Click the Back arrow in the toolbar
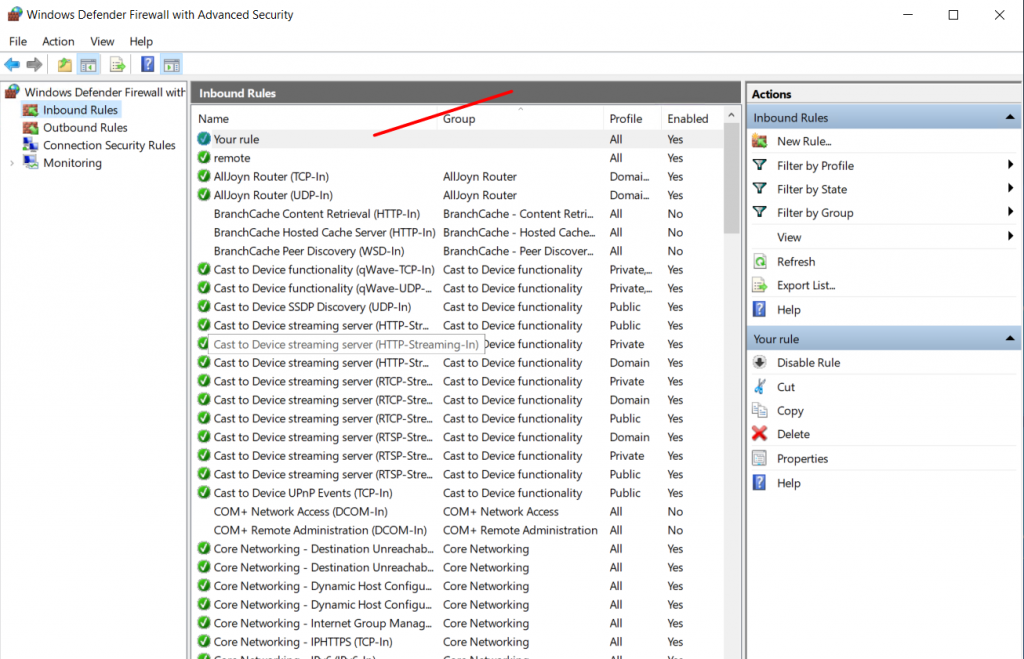Screen dimensions: 1024x659 click(x=12, y=65)
